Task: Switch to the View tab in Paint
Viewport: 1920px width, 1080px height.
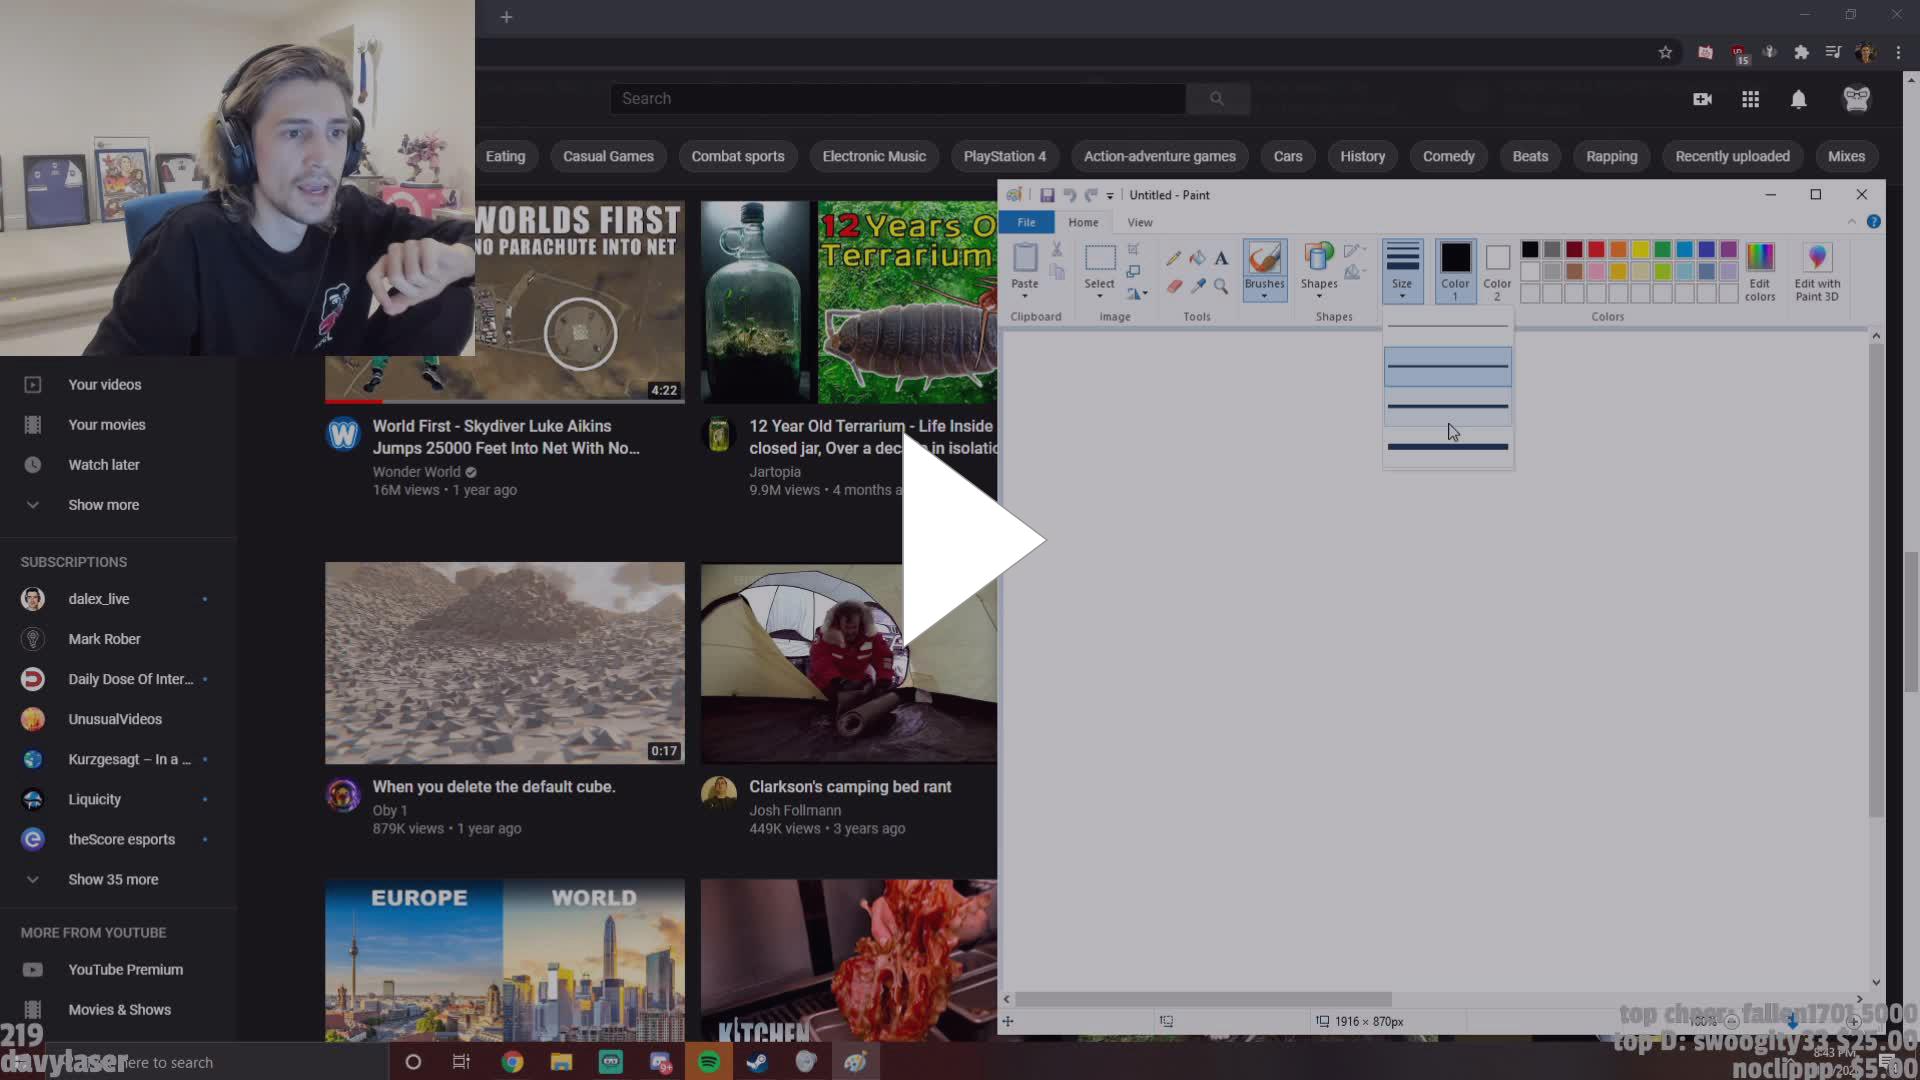Action: (x=1140, y=222)
